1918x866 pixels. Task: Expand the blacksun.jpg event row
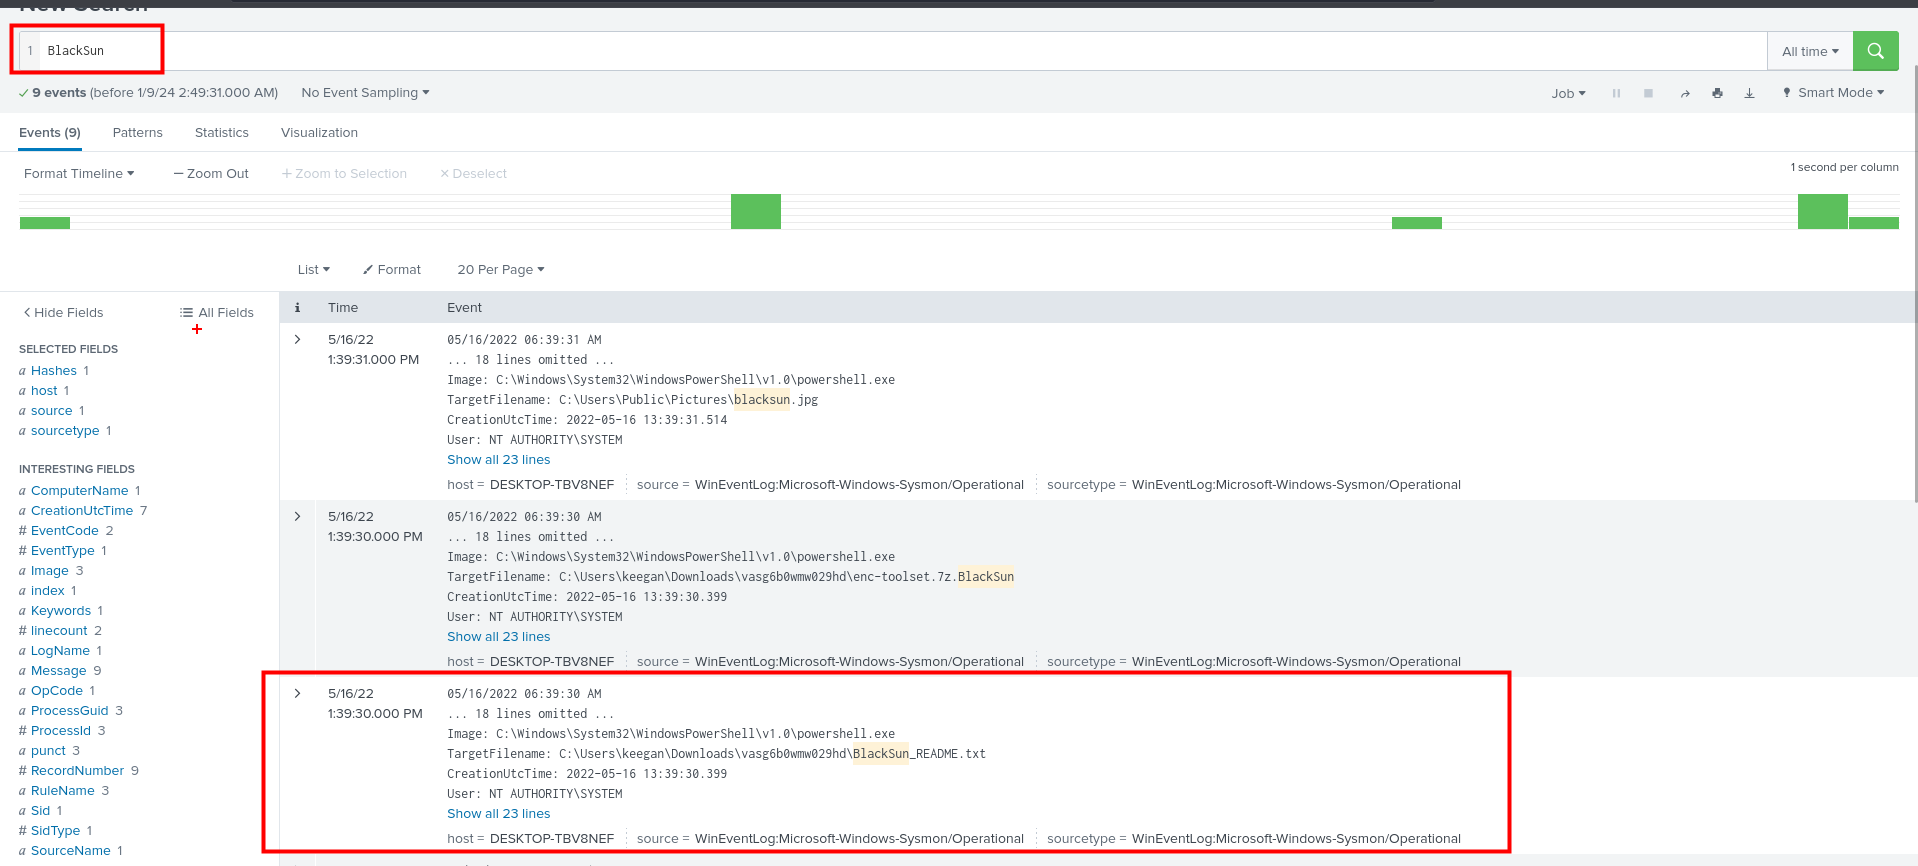click(297, 340)
